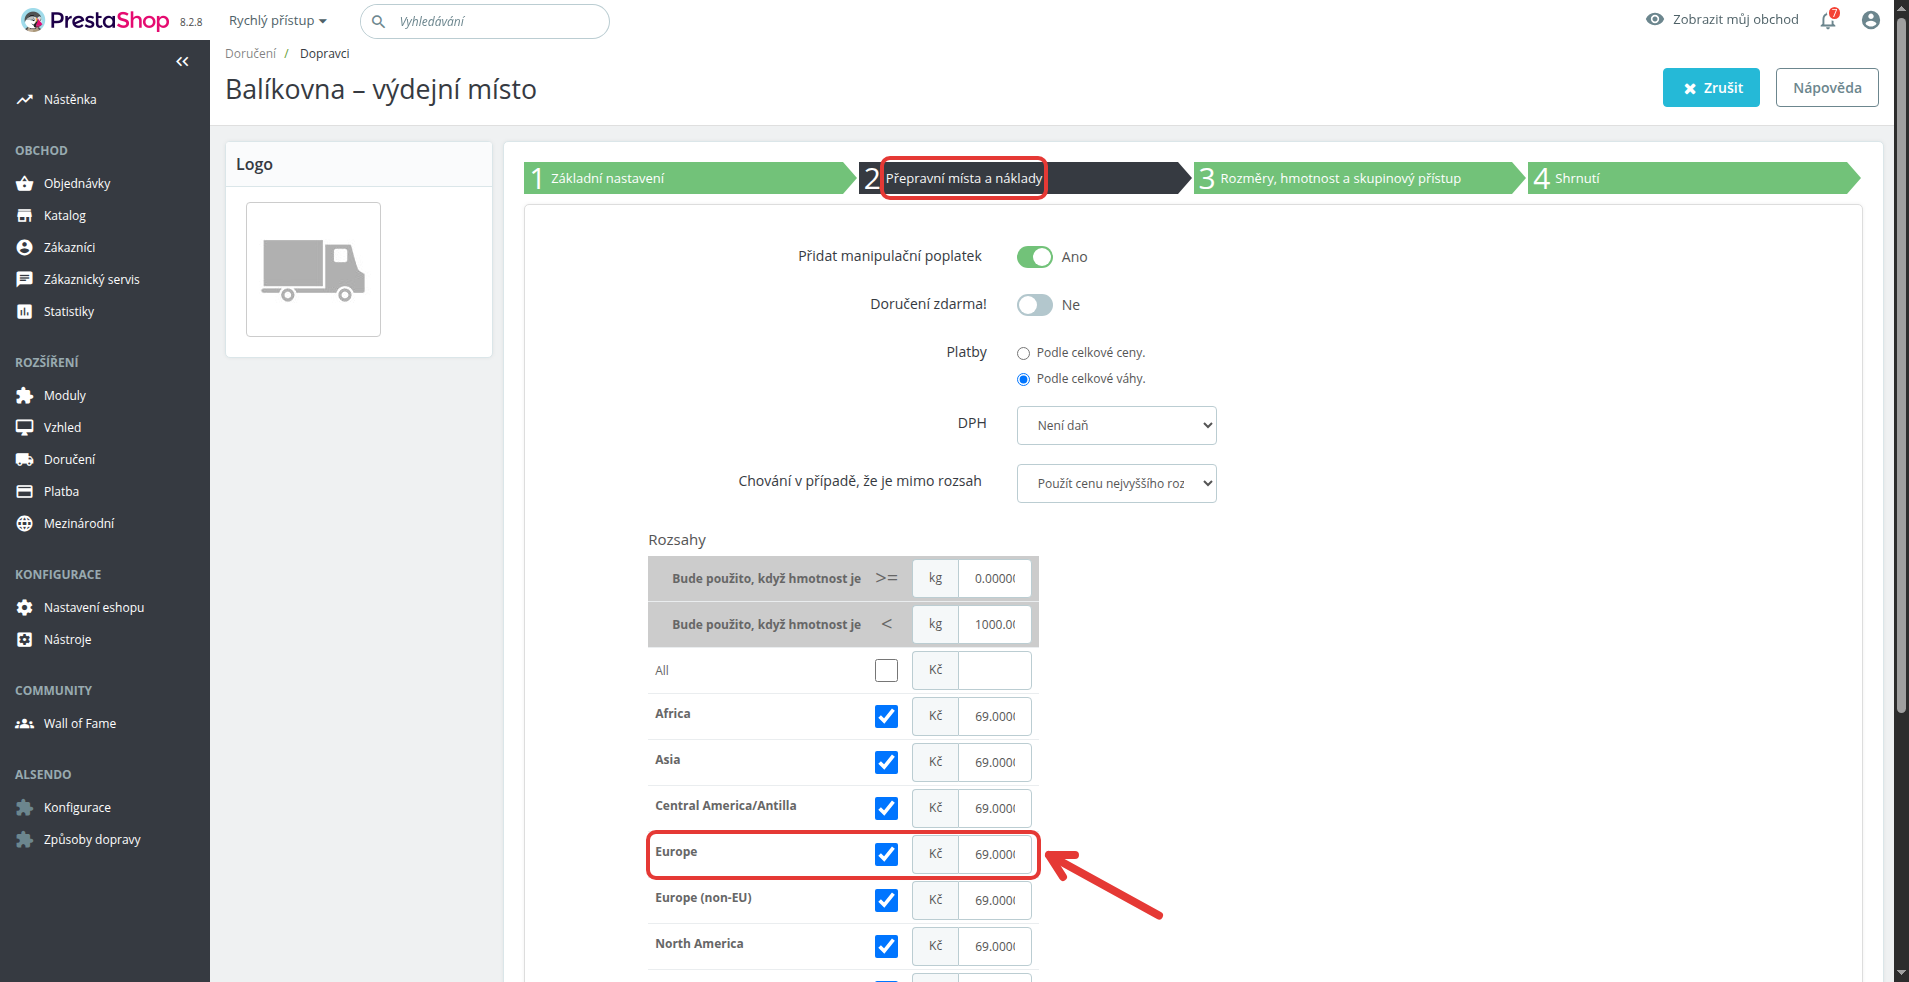
Task: Go to step 3 Rozměry, hmotnost a skupinový přístup
Action: pos(1359,178)
